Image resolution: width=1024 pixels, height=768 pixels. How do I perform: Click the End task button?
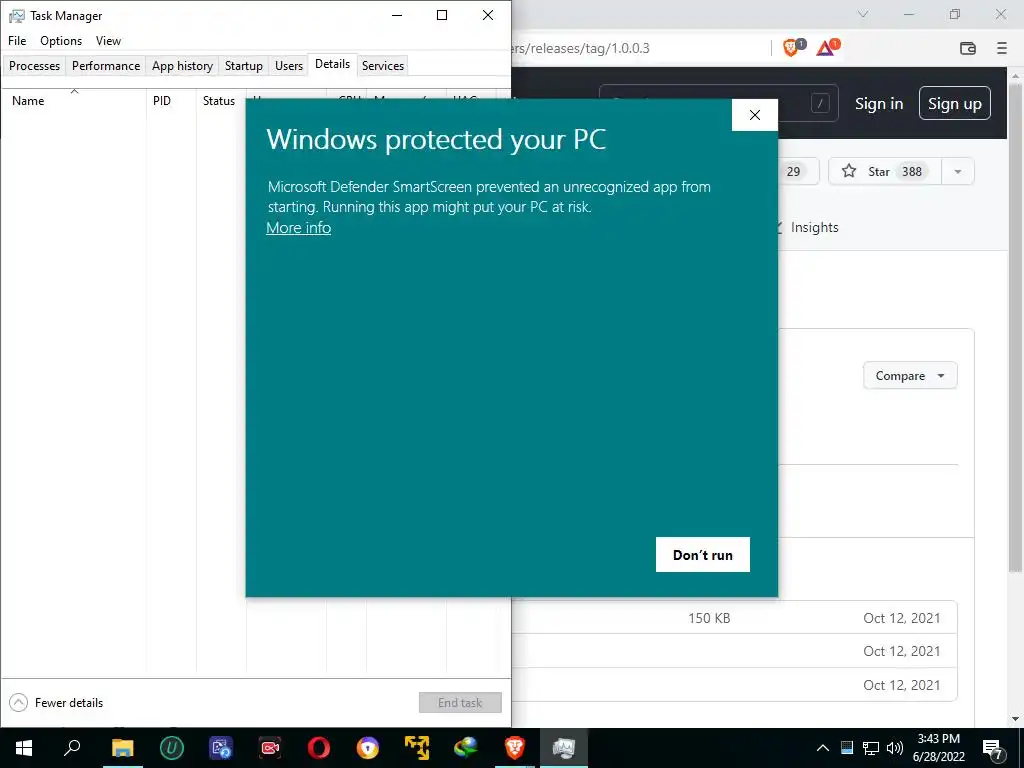coord(460,703)
